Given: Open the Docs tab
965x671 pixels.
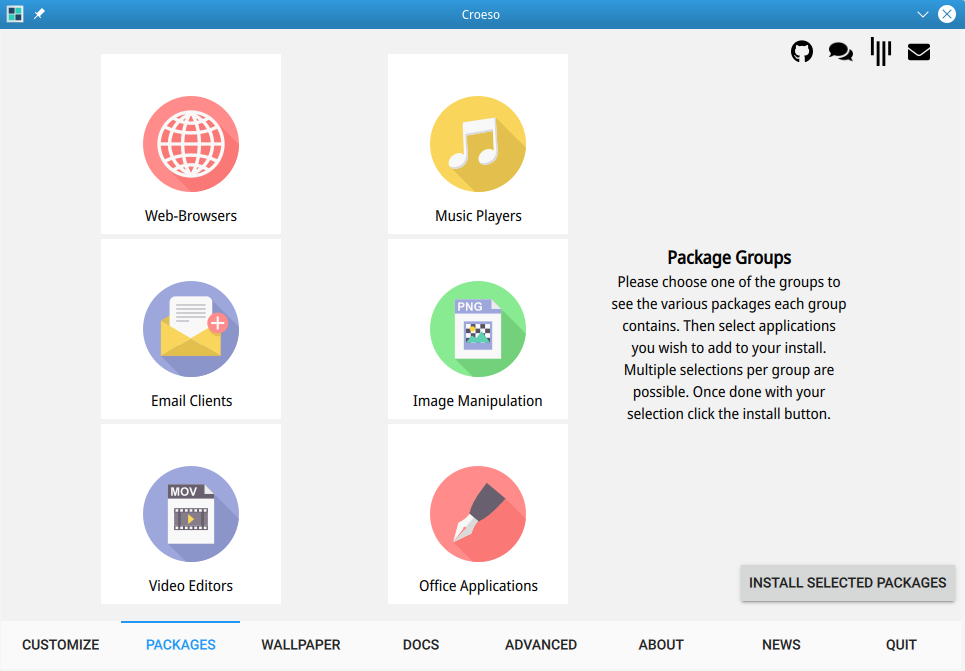Looking at the screenshot, I should (421, 645).
